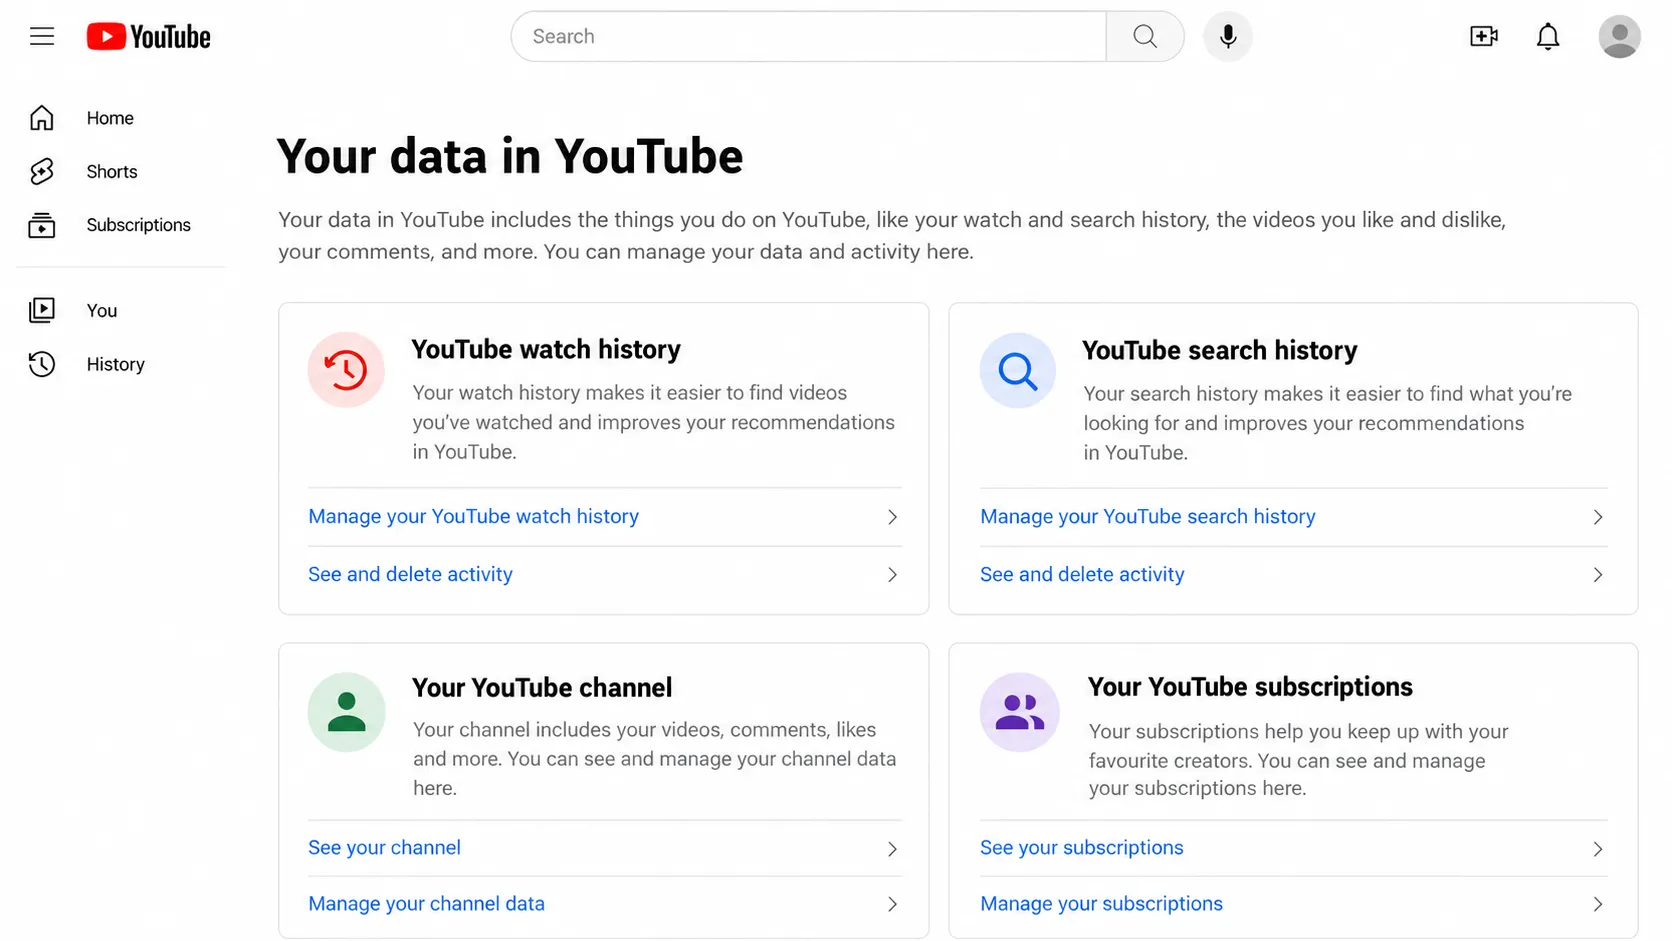Click the Shorts sidebar icon

pyautogui.click(x=42, y=172)
